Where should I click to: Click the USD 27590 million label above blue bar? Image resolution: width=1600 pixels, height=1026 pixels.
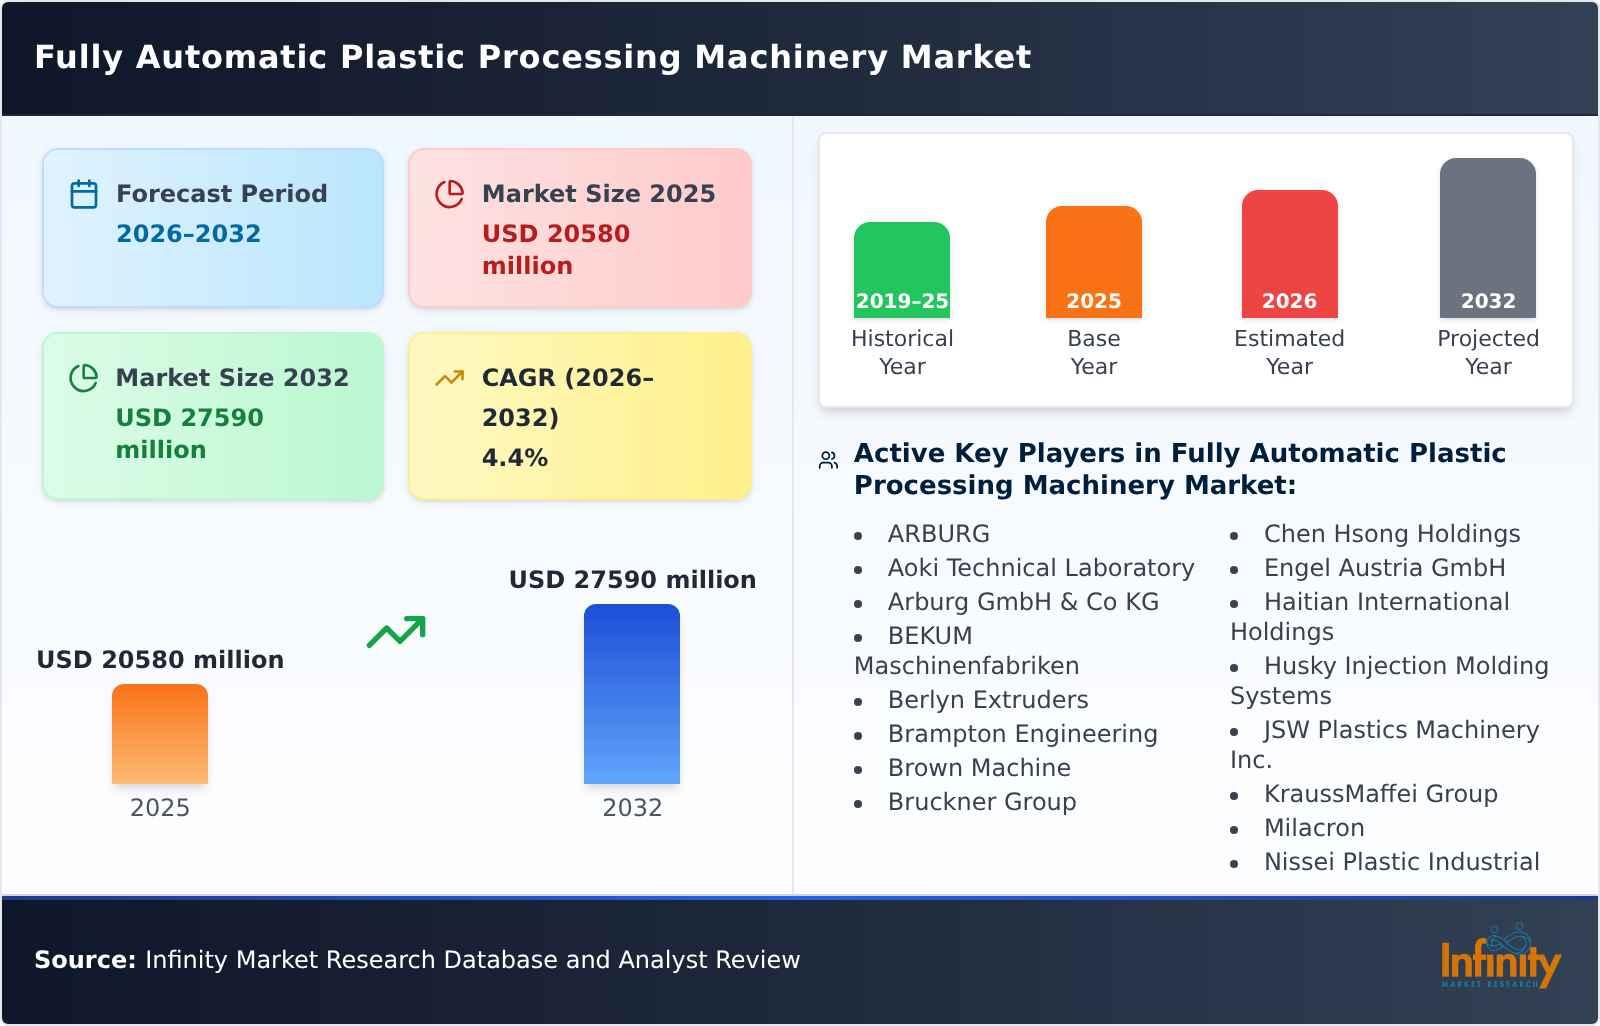click(x=632, y=580)
